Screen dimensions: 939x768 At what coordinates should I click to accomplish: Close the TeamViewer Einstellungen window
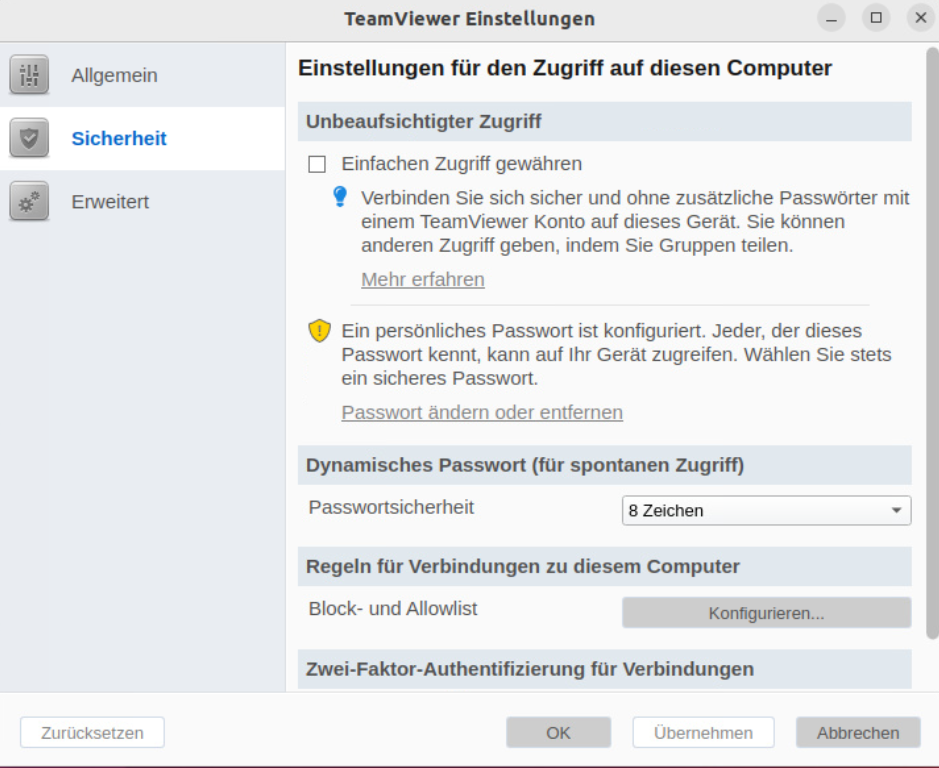[x=920, y=18]
